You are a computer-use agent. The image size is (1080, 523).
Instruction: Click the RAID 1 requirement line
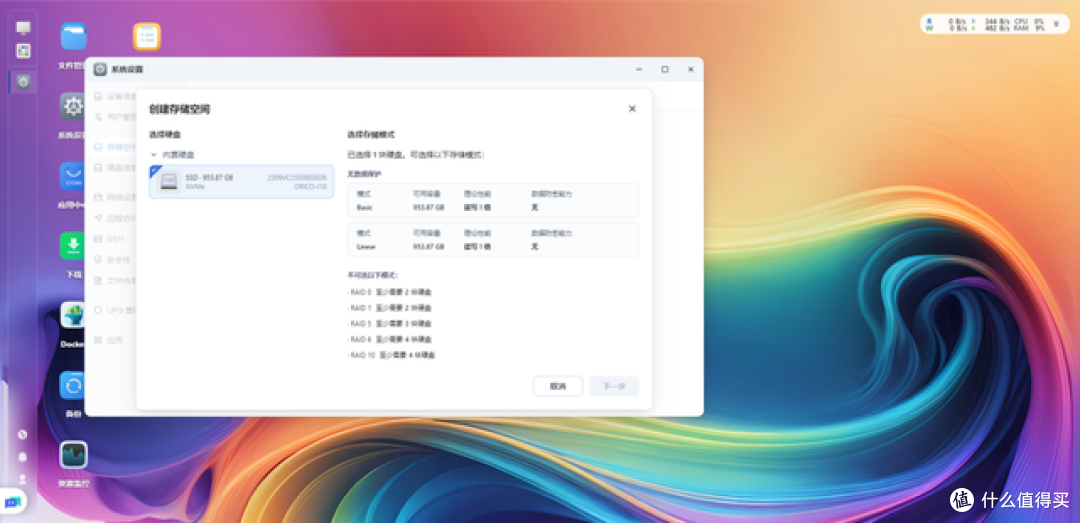pyautogui.click(x=390, y=308)
